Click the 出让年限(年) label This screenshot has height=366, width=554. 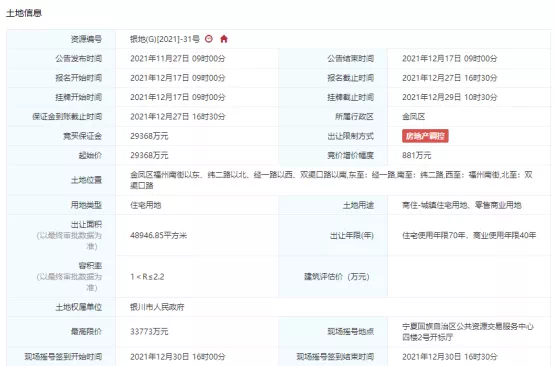point(352,235)
